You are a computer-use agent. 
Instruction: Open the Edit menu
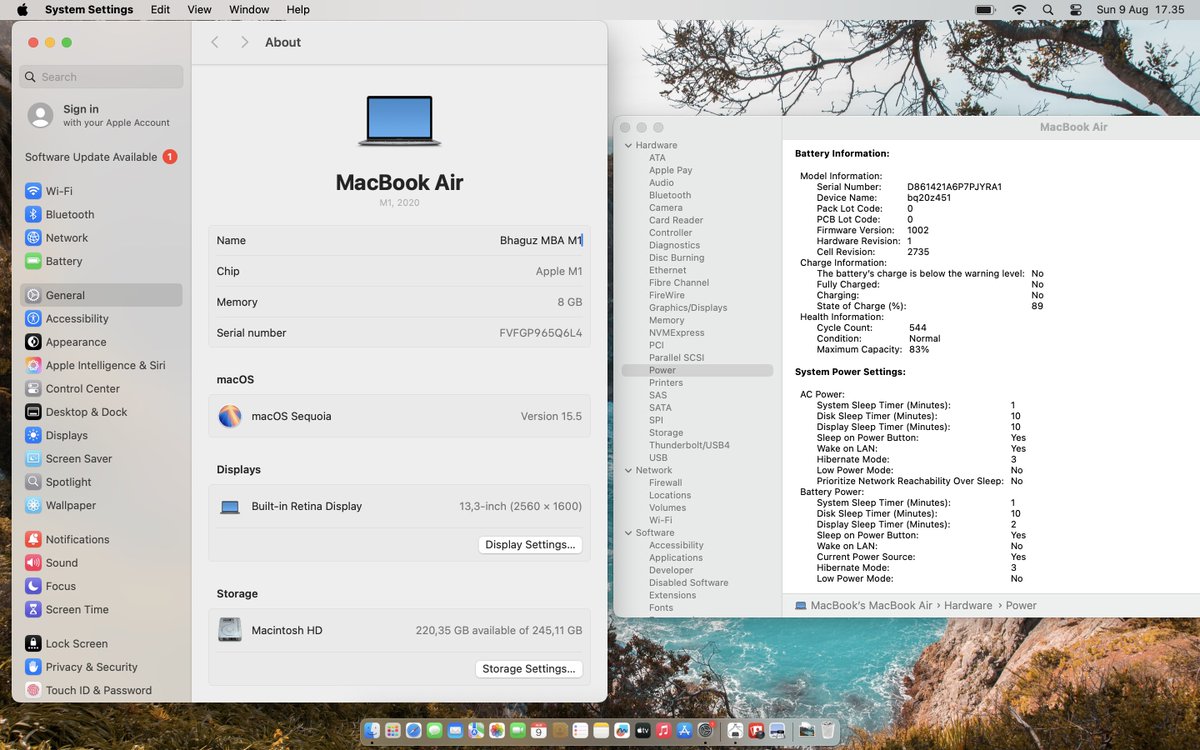coord(160,10)
